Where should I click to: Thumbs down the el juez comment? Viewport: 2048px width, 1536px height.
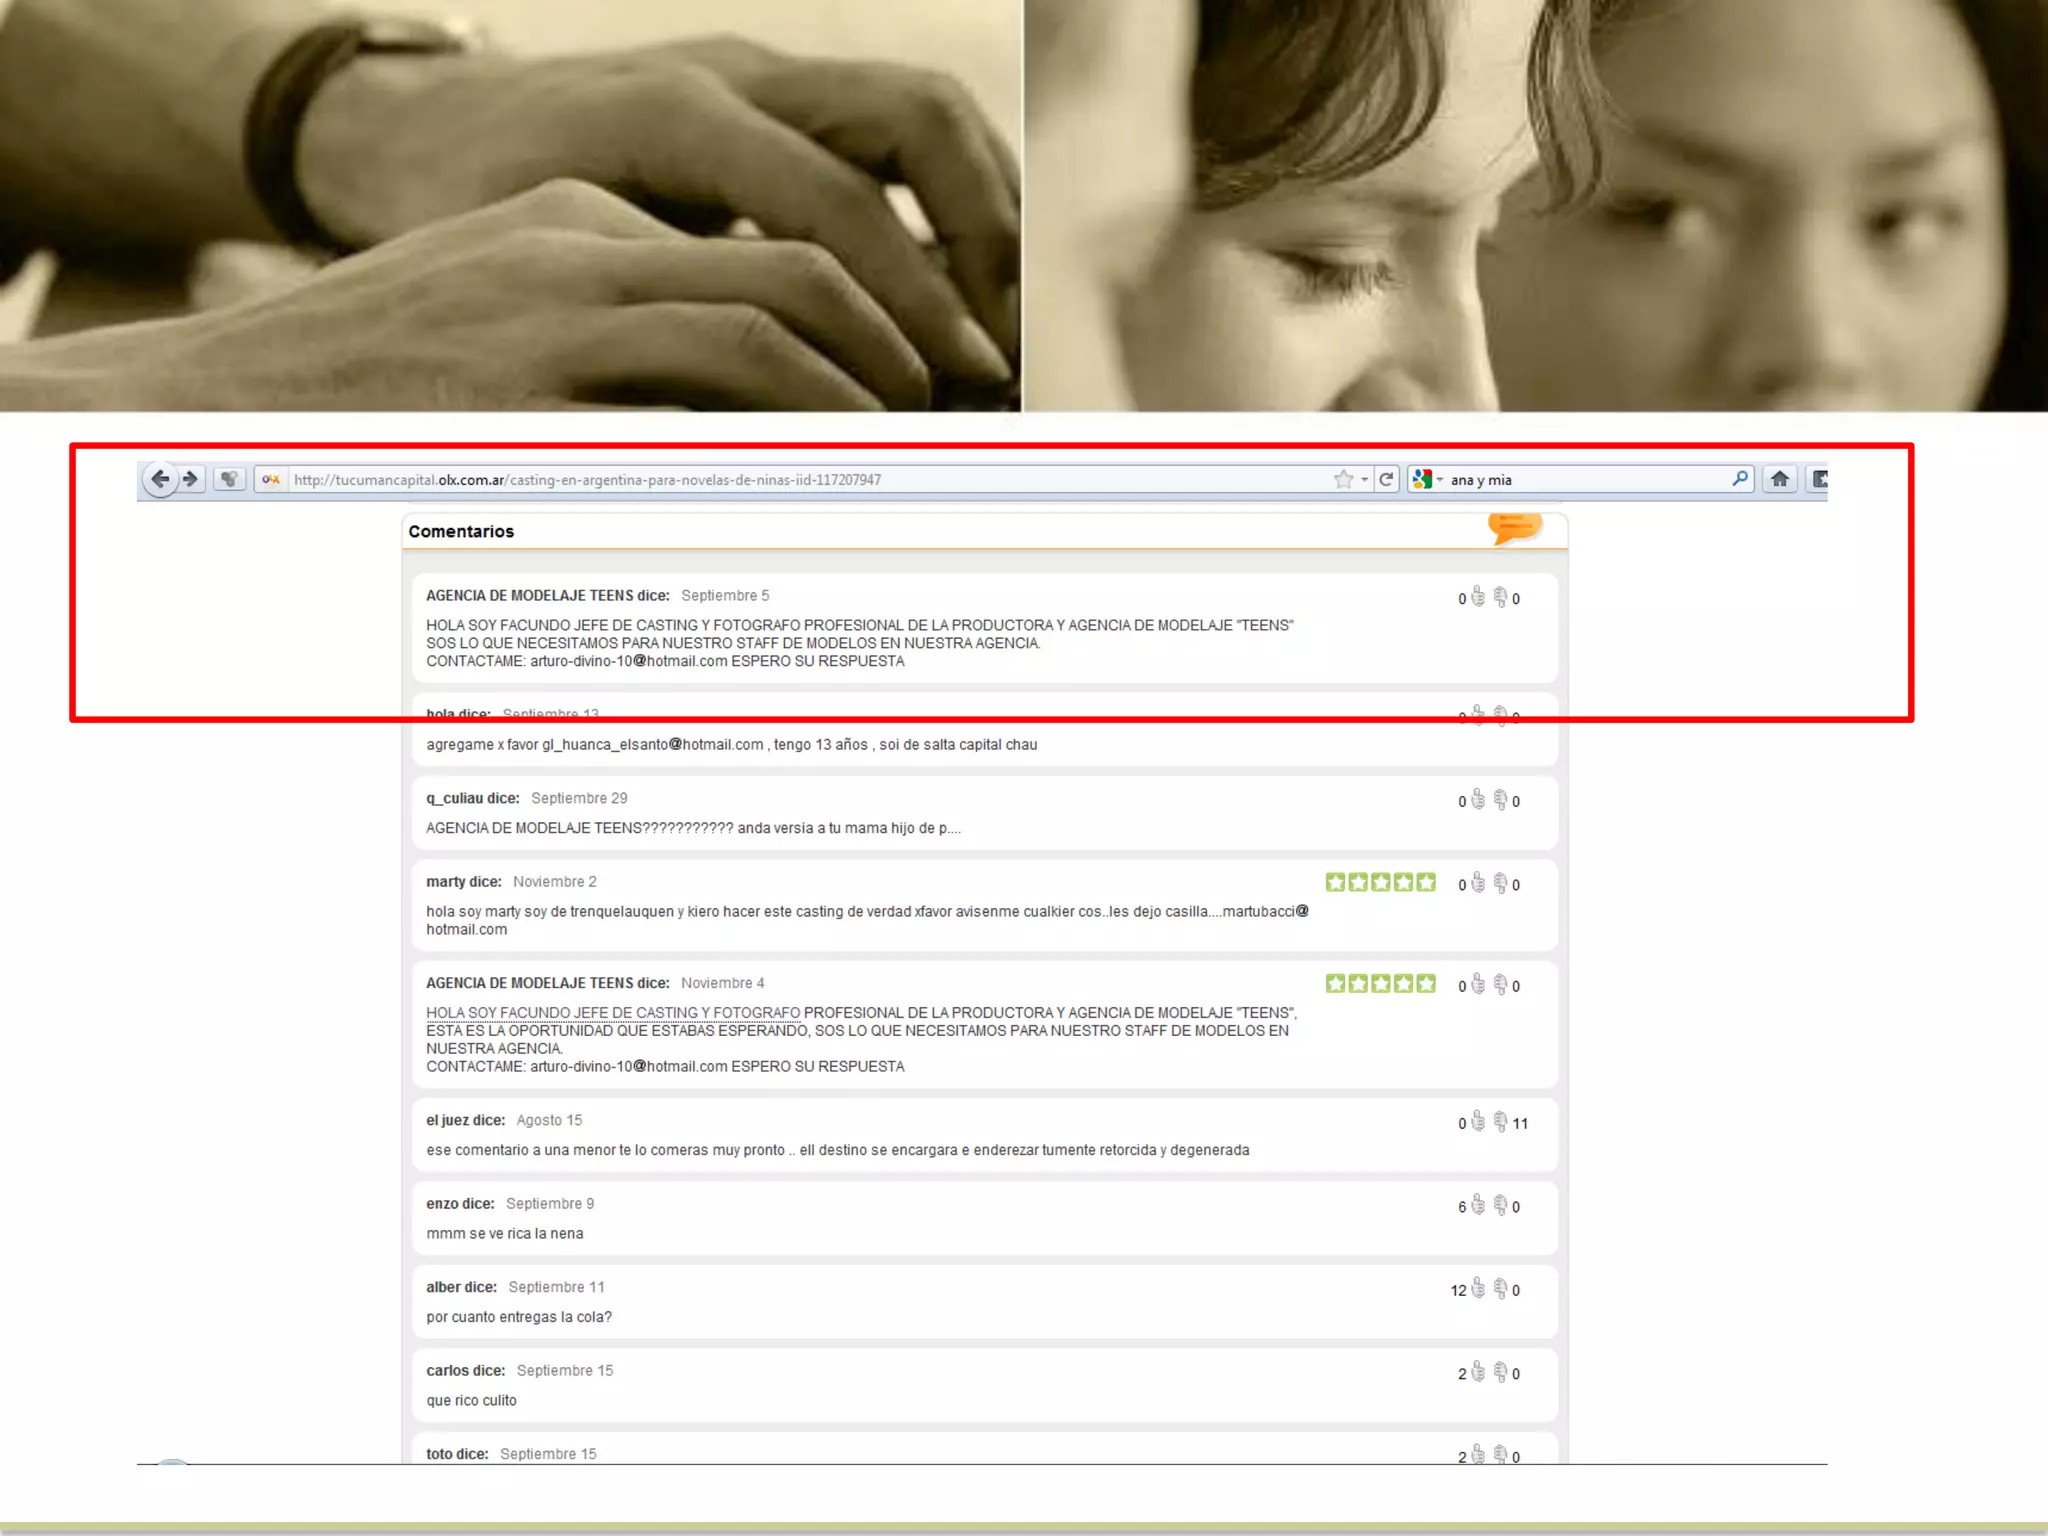(x=1500, y=1122)
